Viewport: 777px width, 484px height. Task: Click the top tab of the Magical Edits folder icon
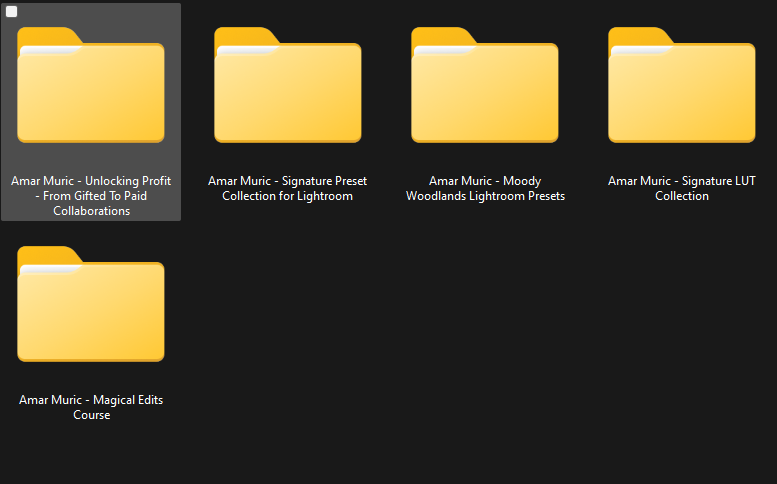pos(47,253)
